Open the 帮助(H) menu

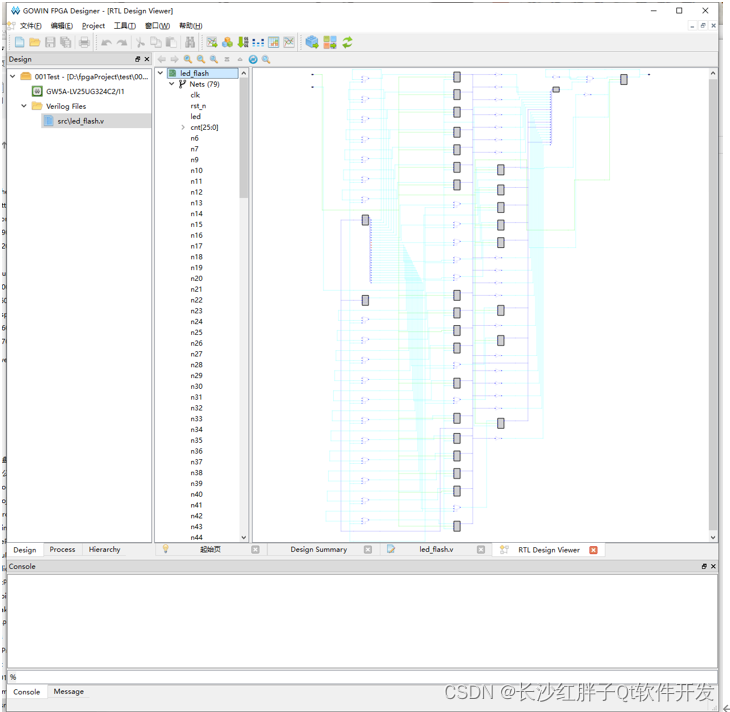[x=191, y=26]
